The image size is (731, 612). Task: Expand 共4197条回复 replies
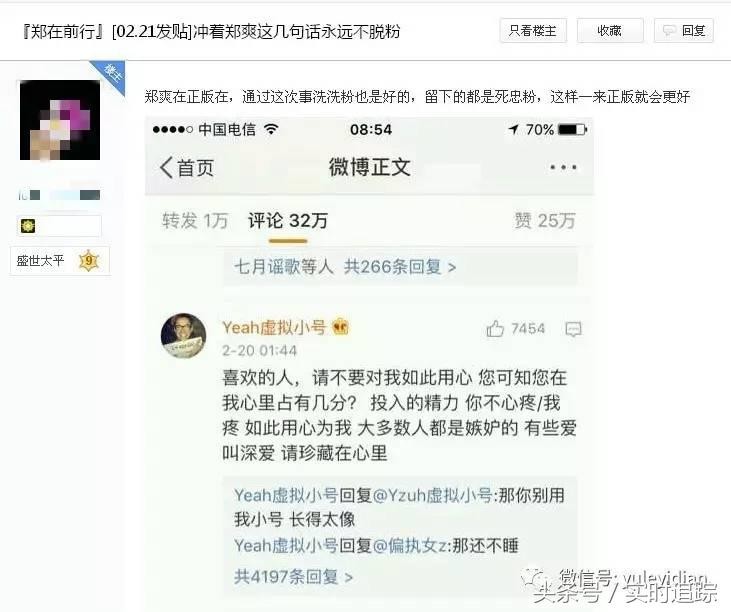point(293,577)
